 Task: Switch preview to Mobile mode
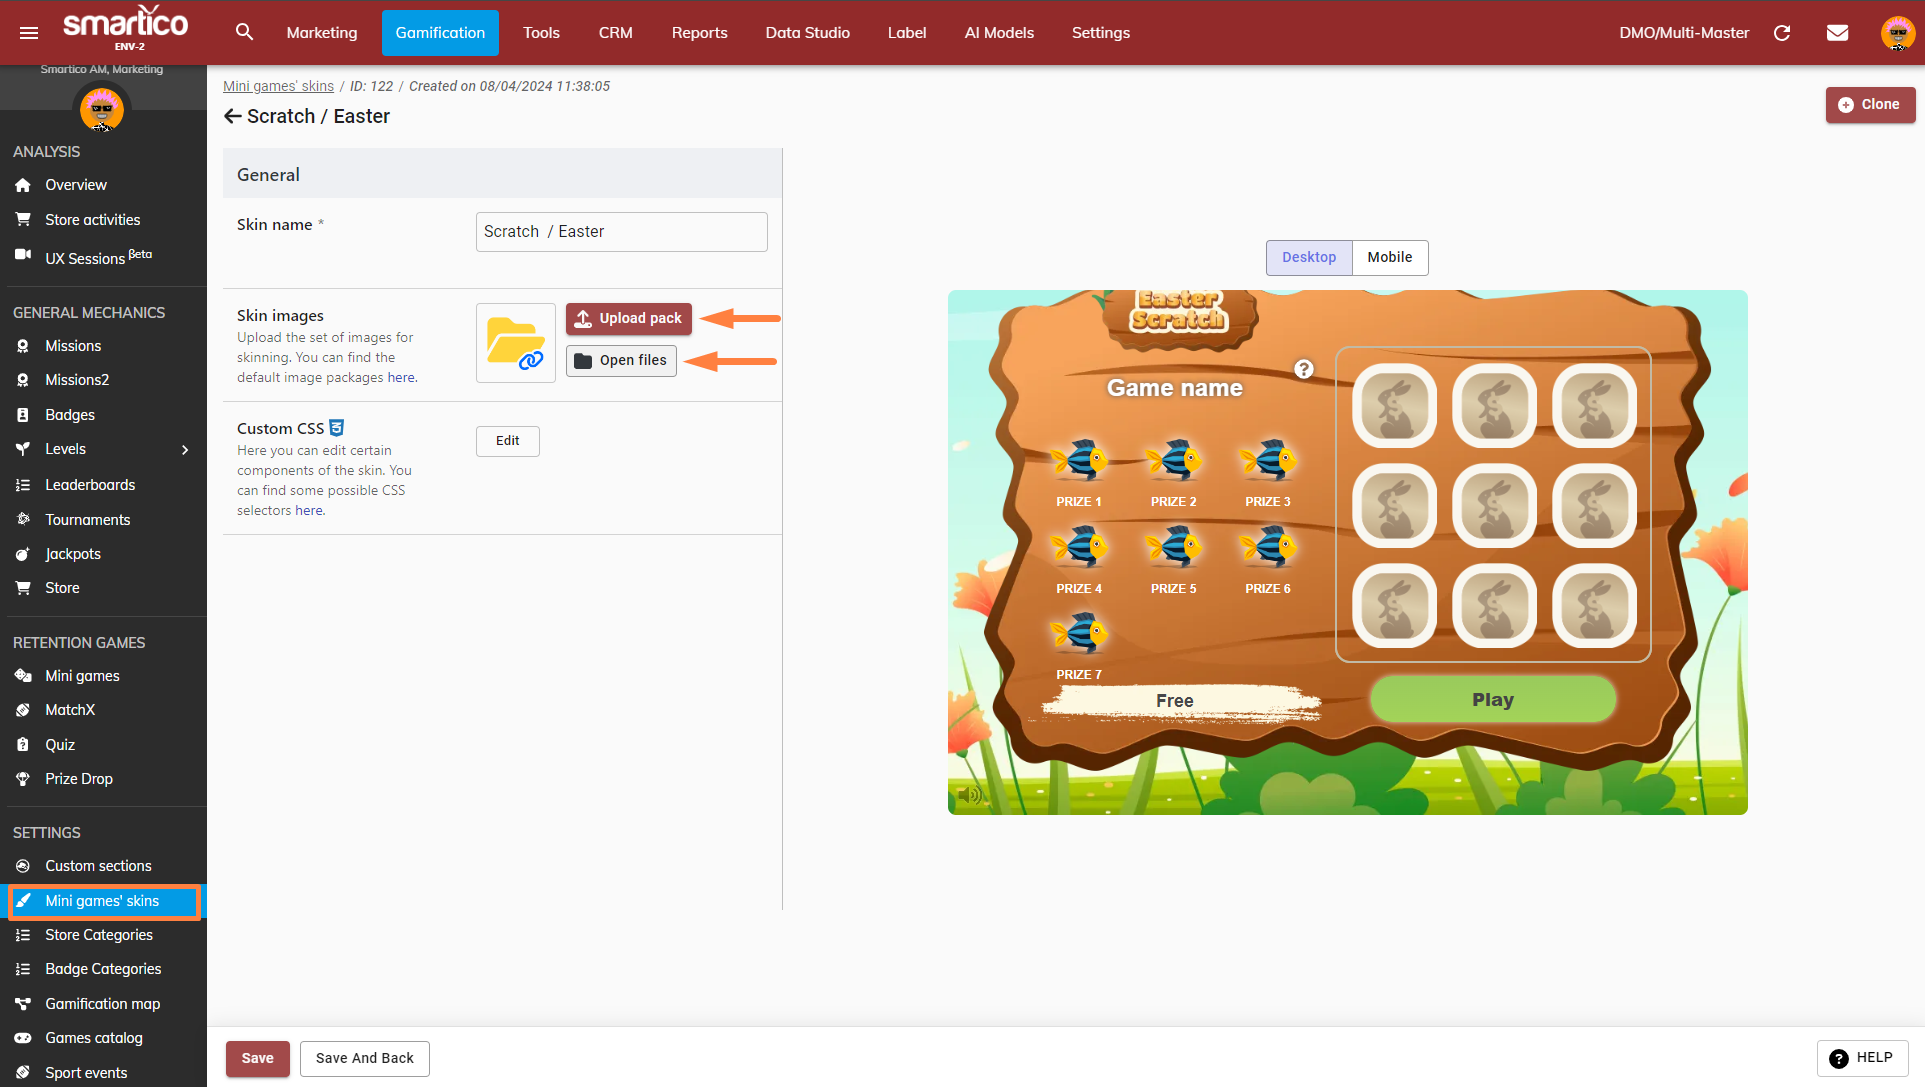click(1389, 257)
